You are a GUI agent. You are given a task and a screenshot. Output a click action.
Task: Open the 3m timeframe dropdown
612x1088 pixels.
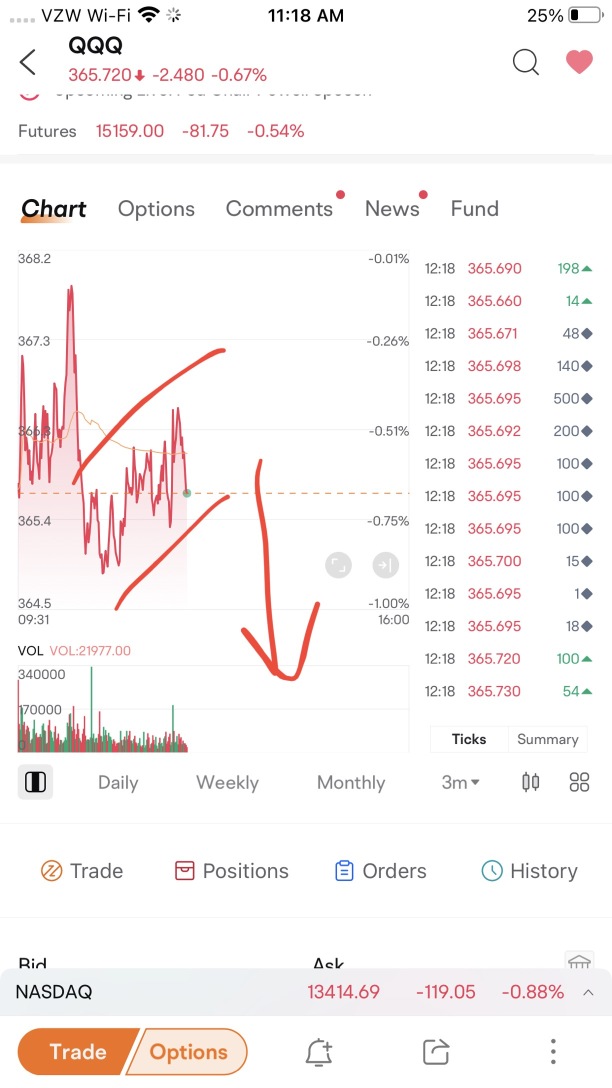point(458,782)
